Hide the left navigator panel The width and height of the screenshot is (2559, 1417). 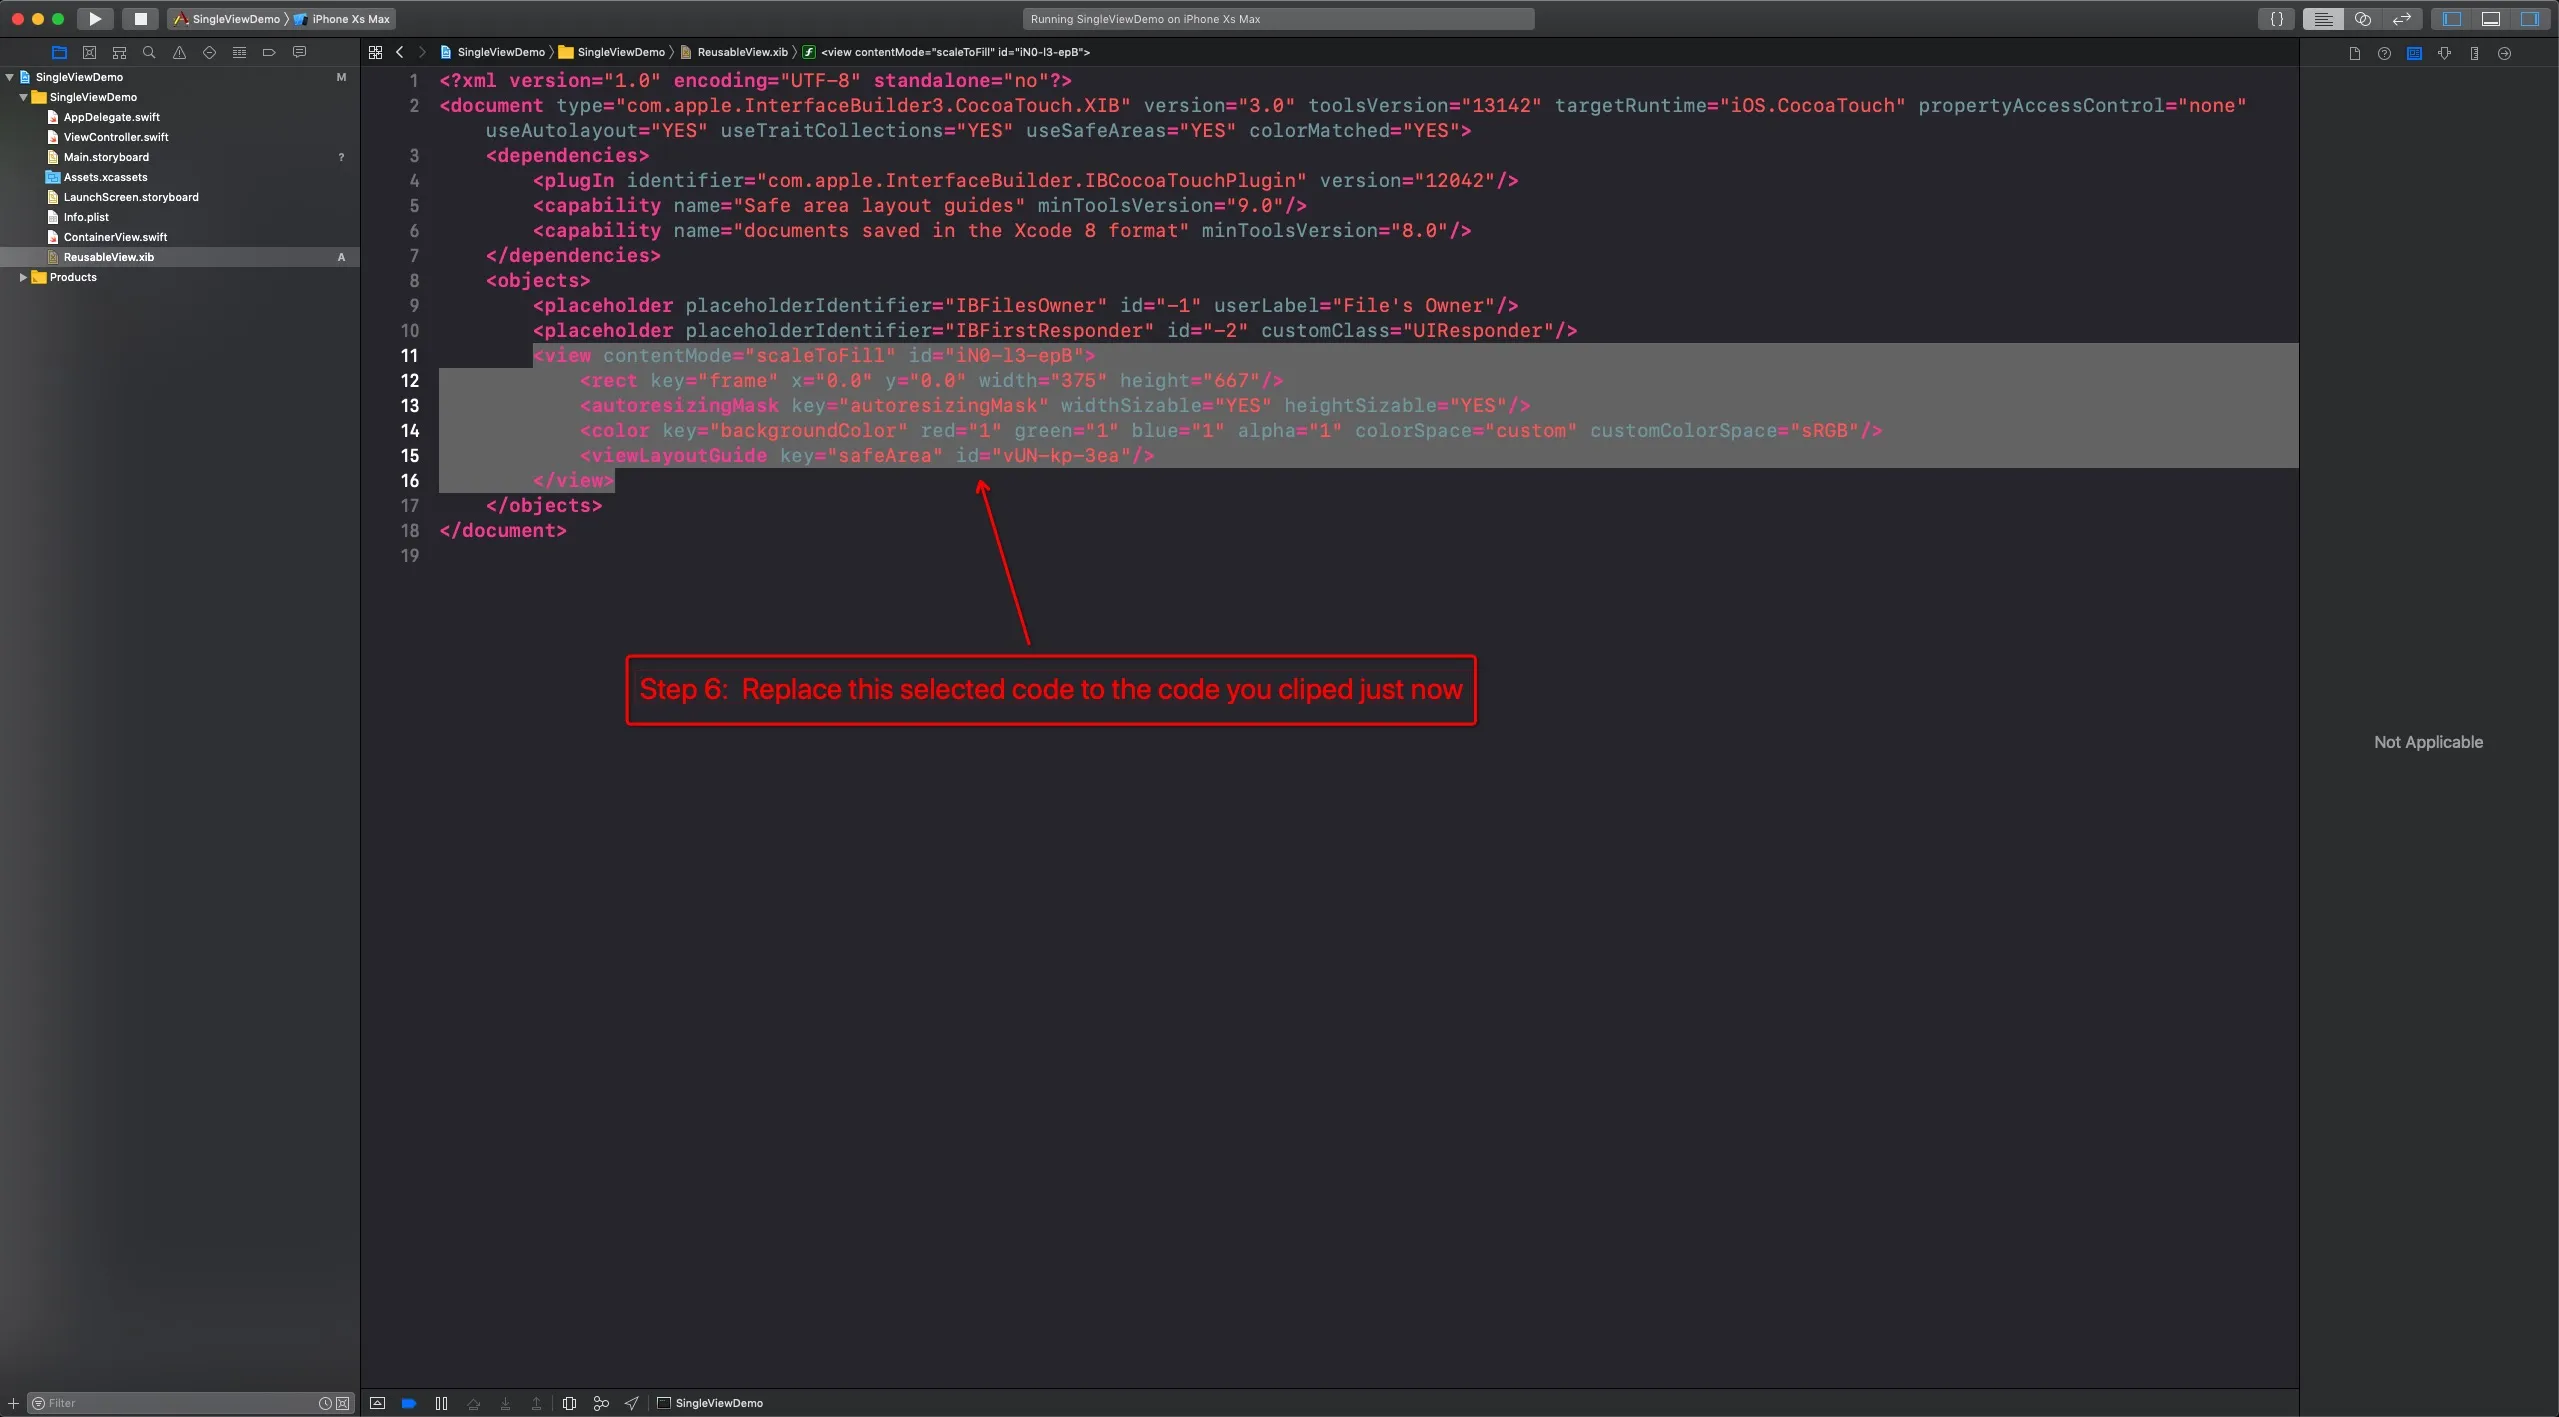pyautogui.click(x=2451, y=18)
